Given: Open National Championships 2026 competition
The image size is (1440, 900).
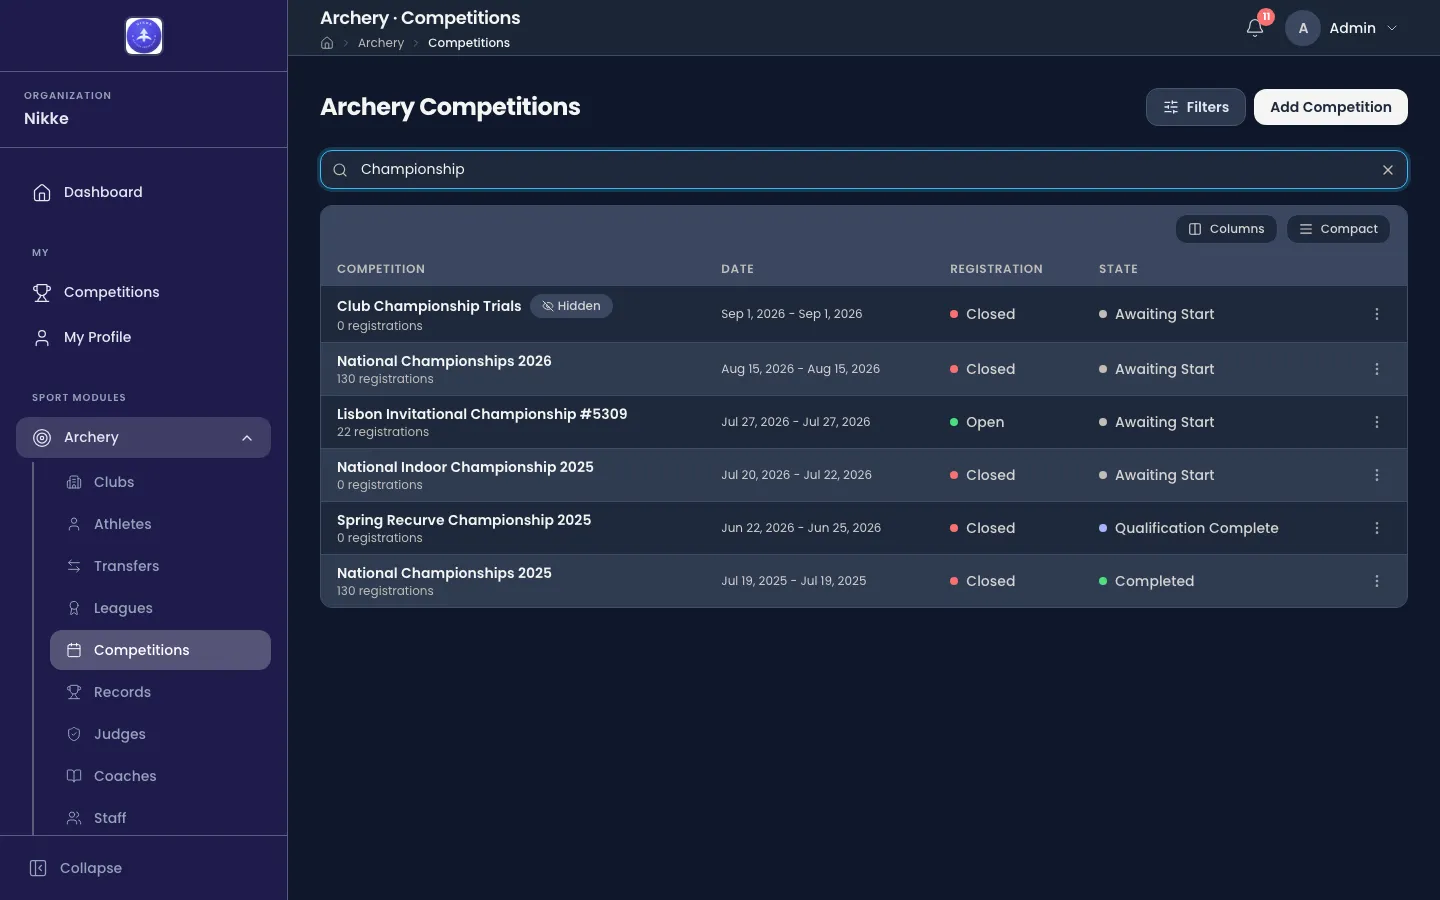Looking at the screenshot, I should (x=444, y=361).
